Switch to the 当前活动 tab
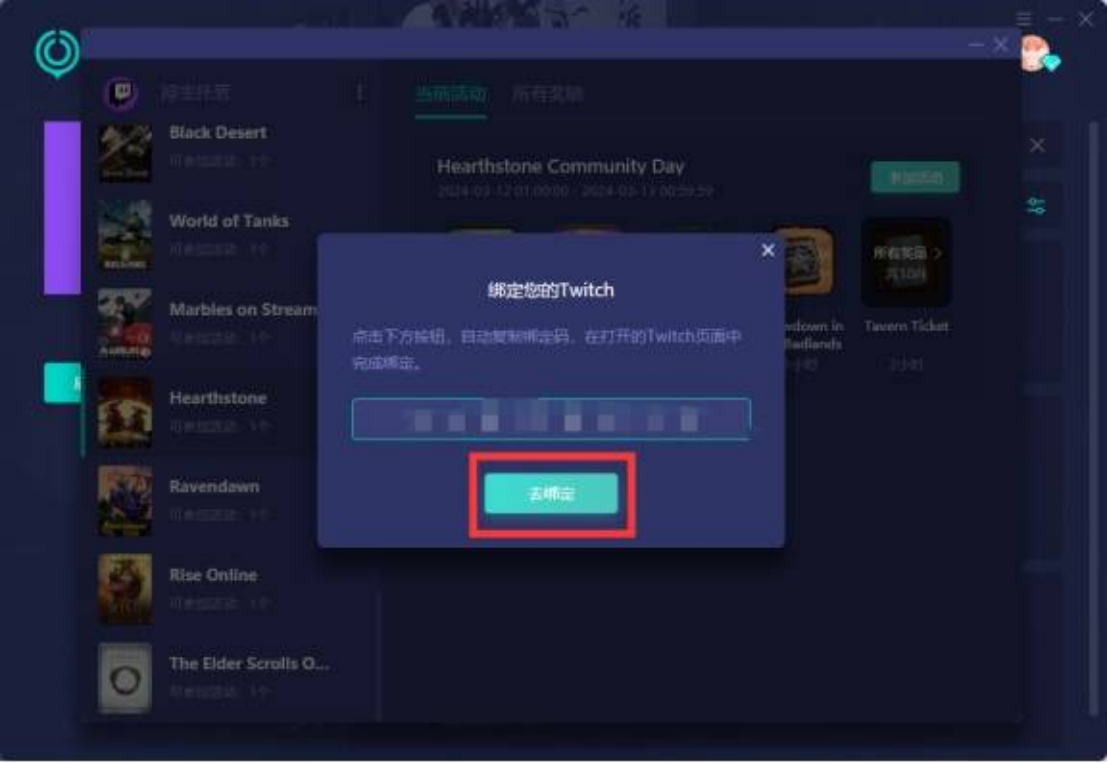Viewport: 1108px width, 764px height. click(x=451, y=94)
